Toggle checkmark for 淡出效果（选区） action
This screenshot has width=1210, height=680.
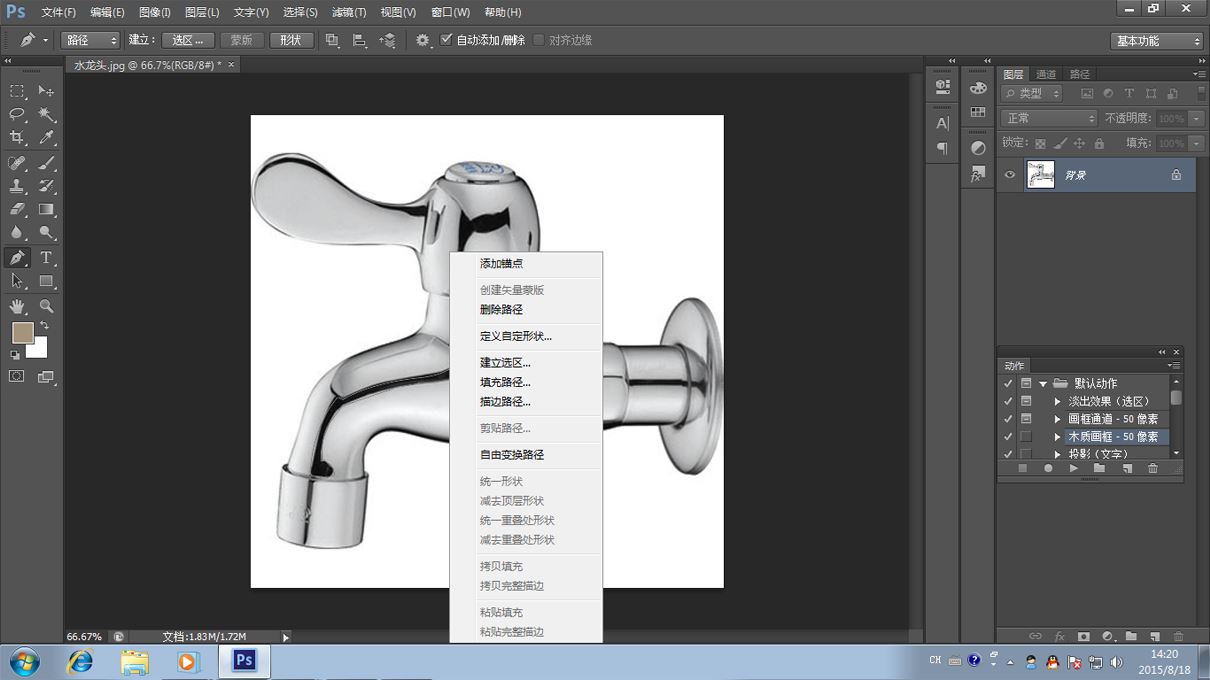click(x=1008, y=401)
